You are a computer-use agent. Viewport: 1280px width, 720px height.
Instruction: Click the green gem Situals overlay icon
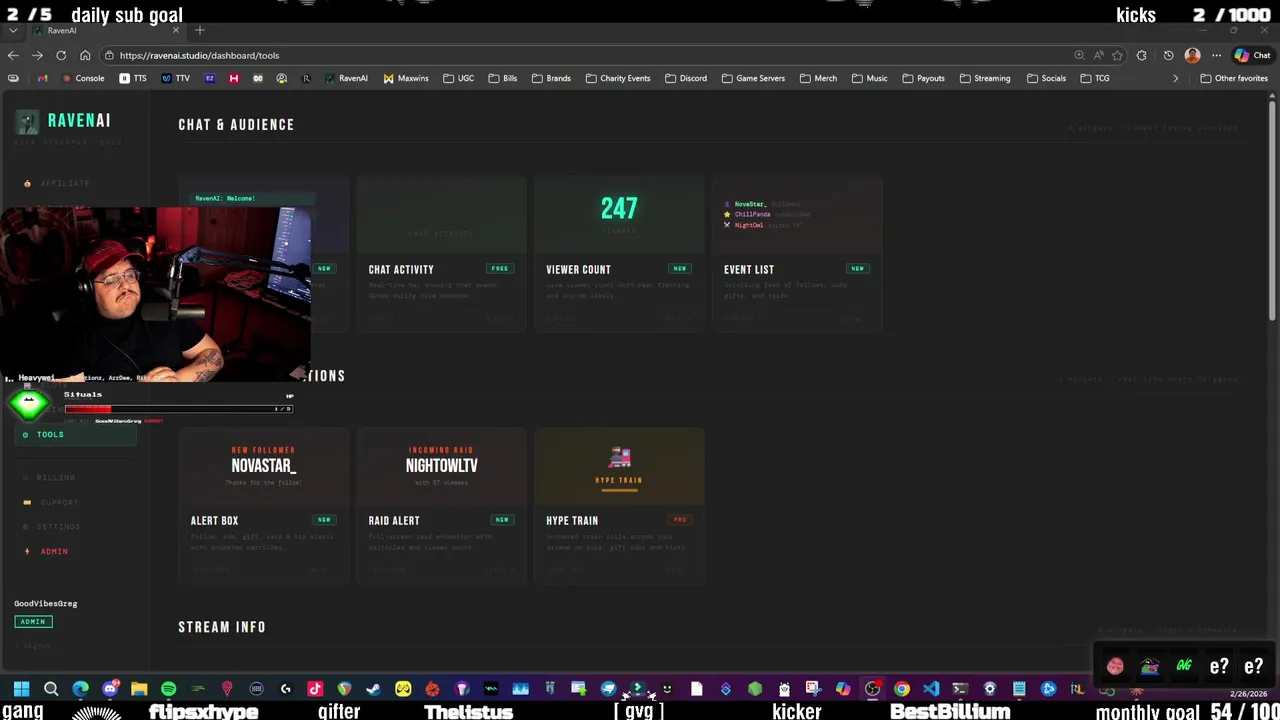[29, 404]
